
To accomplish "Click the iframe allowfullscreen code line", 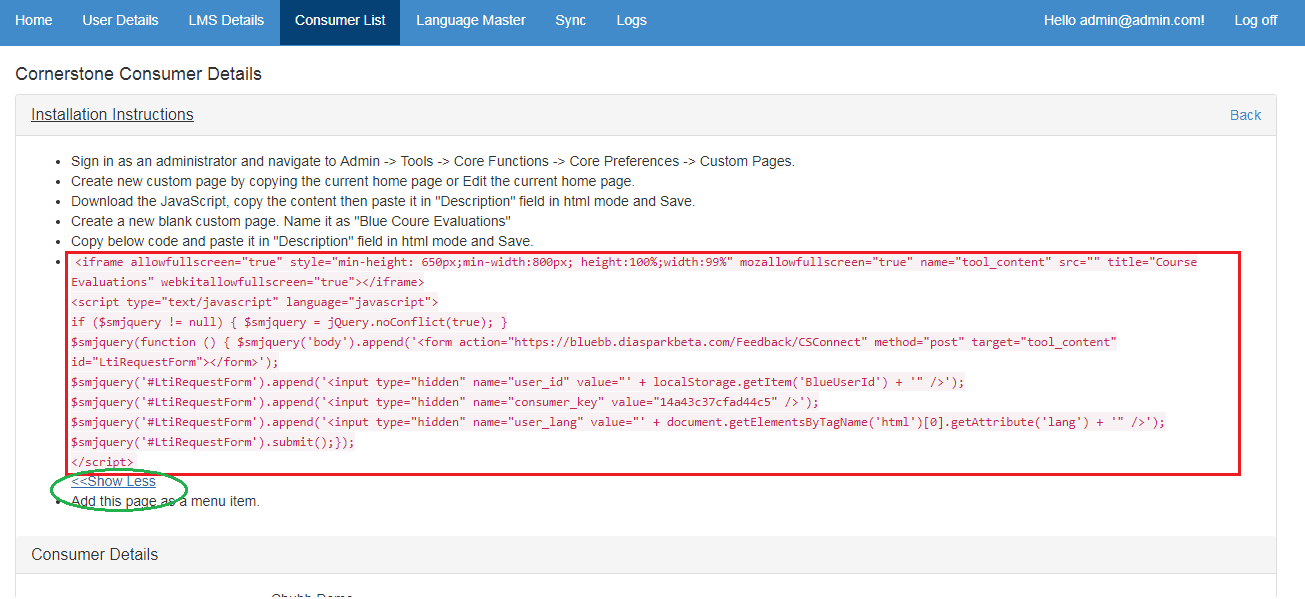I will click(x=634, y=272).
